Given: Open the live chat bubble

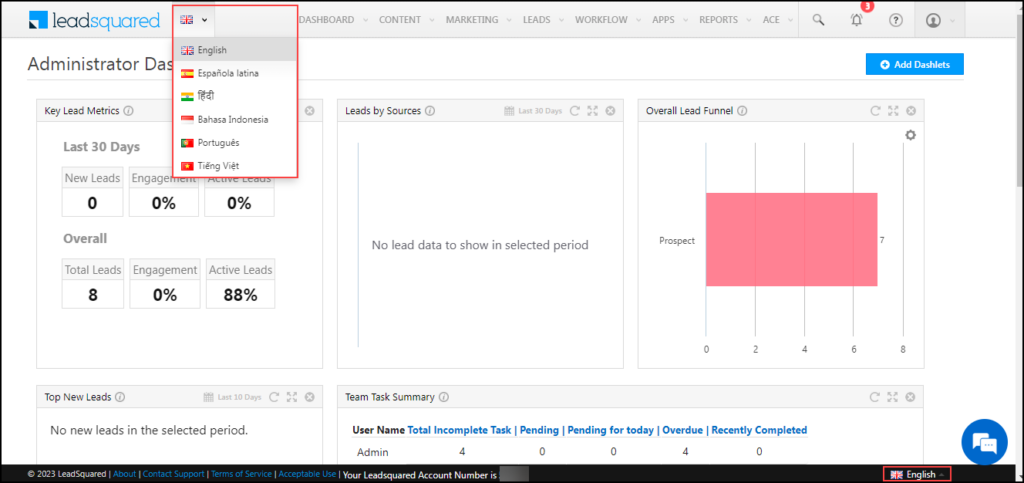Looking at the screenshot, I should pos(984,442).
